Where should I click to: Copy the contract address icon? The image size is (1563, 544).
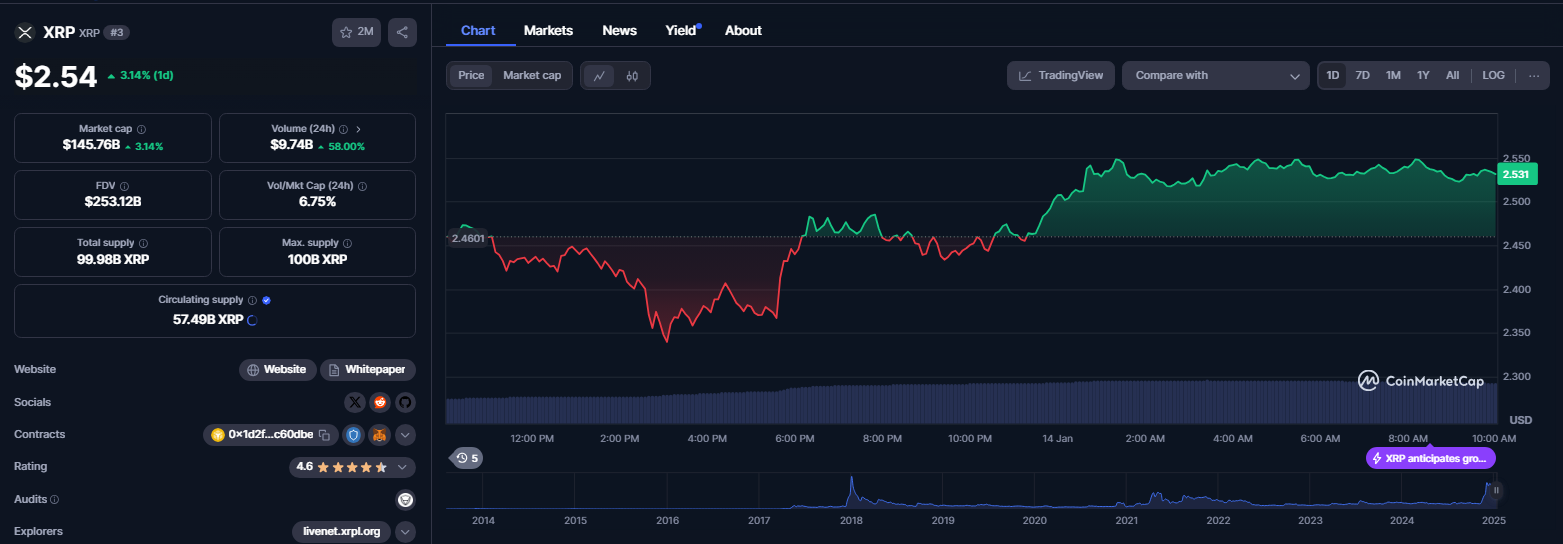[324, 435]
